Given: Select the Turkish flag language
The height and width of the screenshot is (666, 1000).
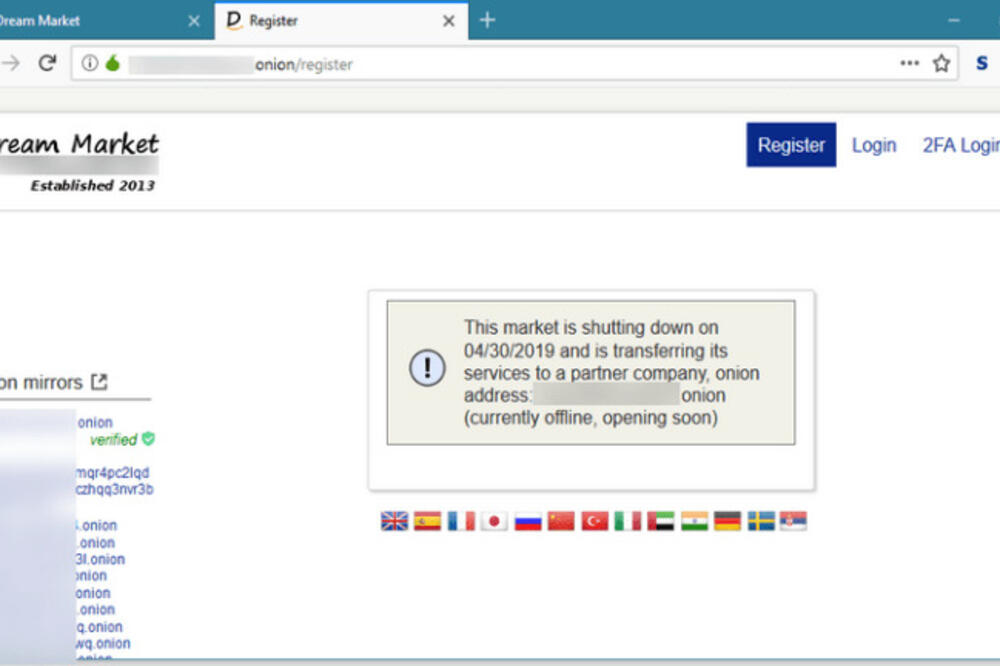Looking at the screenshot, I should (x=594, y=521).
